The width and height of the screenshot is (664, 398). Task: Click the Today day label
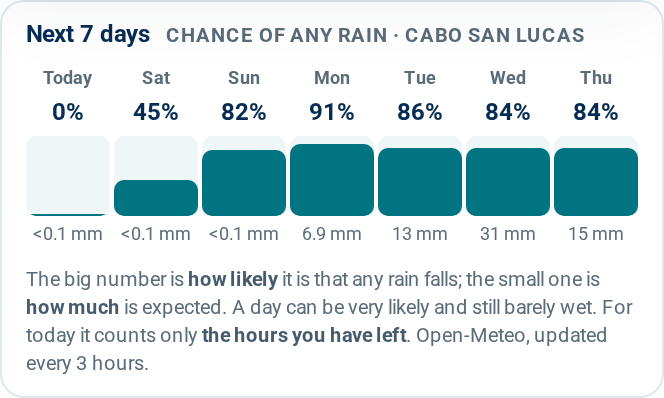coord(68,78)
